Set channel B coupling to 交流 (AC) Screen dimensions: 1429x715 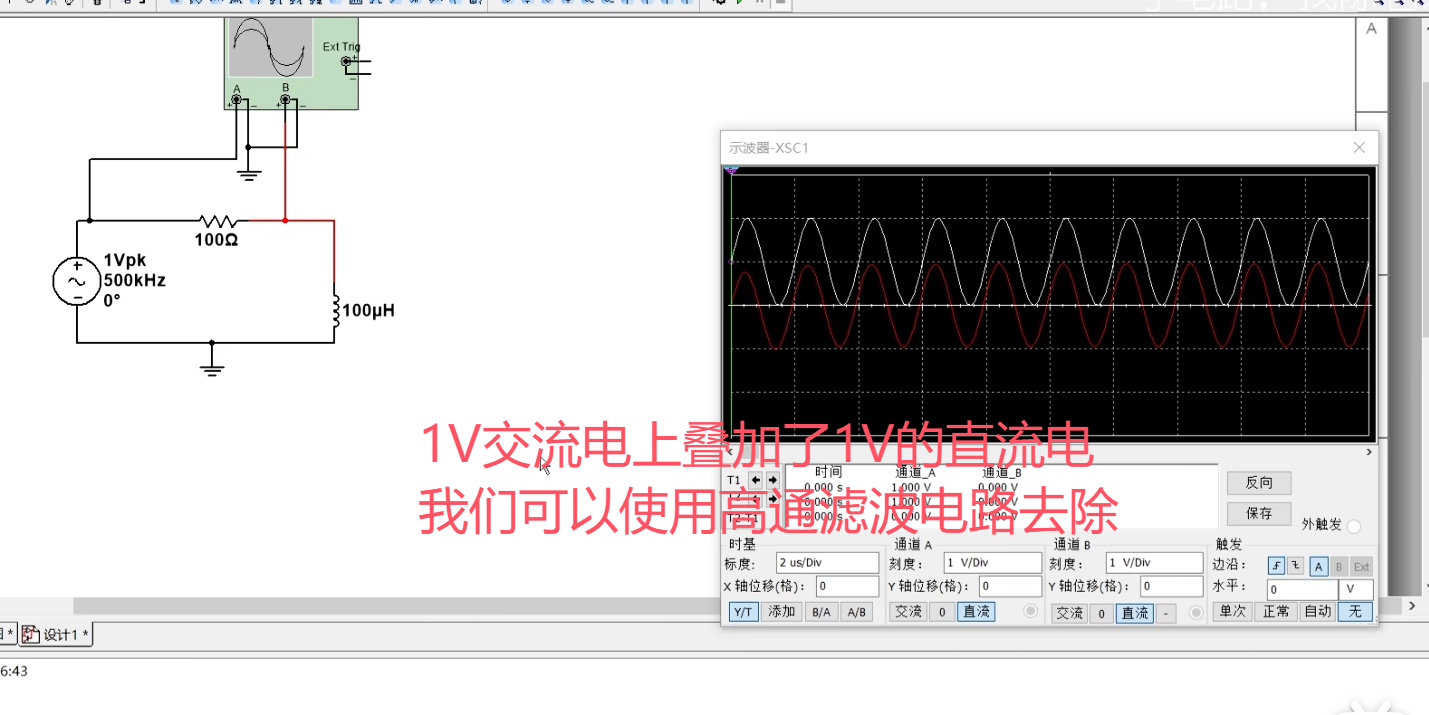click(x=1069, y=613)
